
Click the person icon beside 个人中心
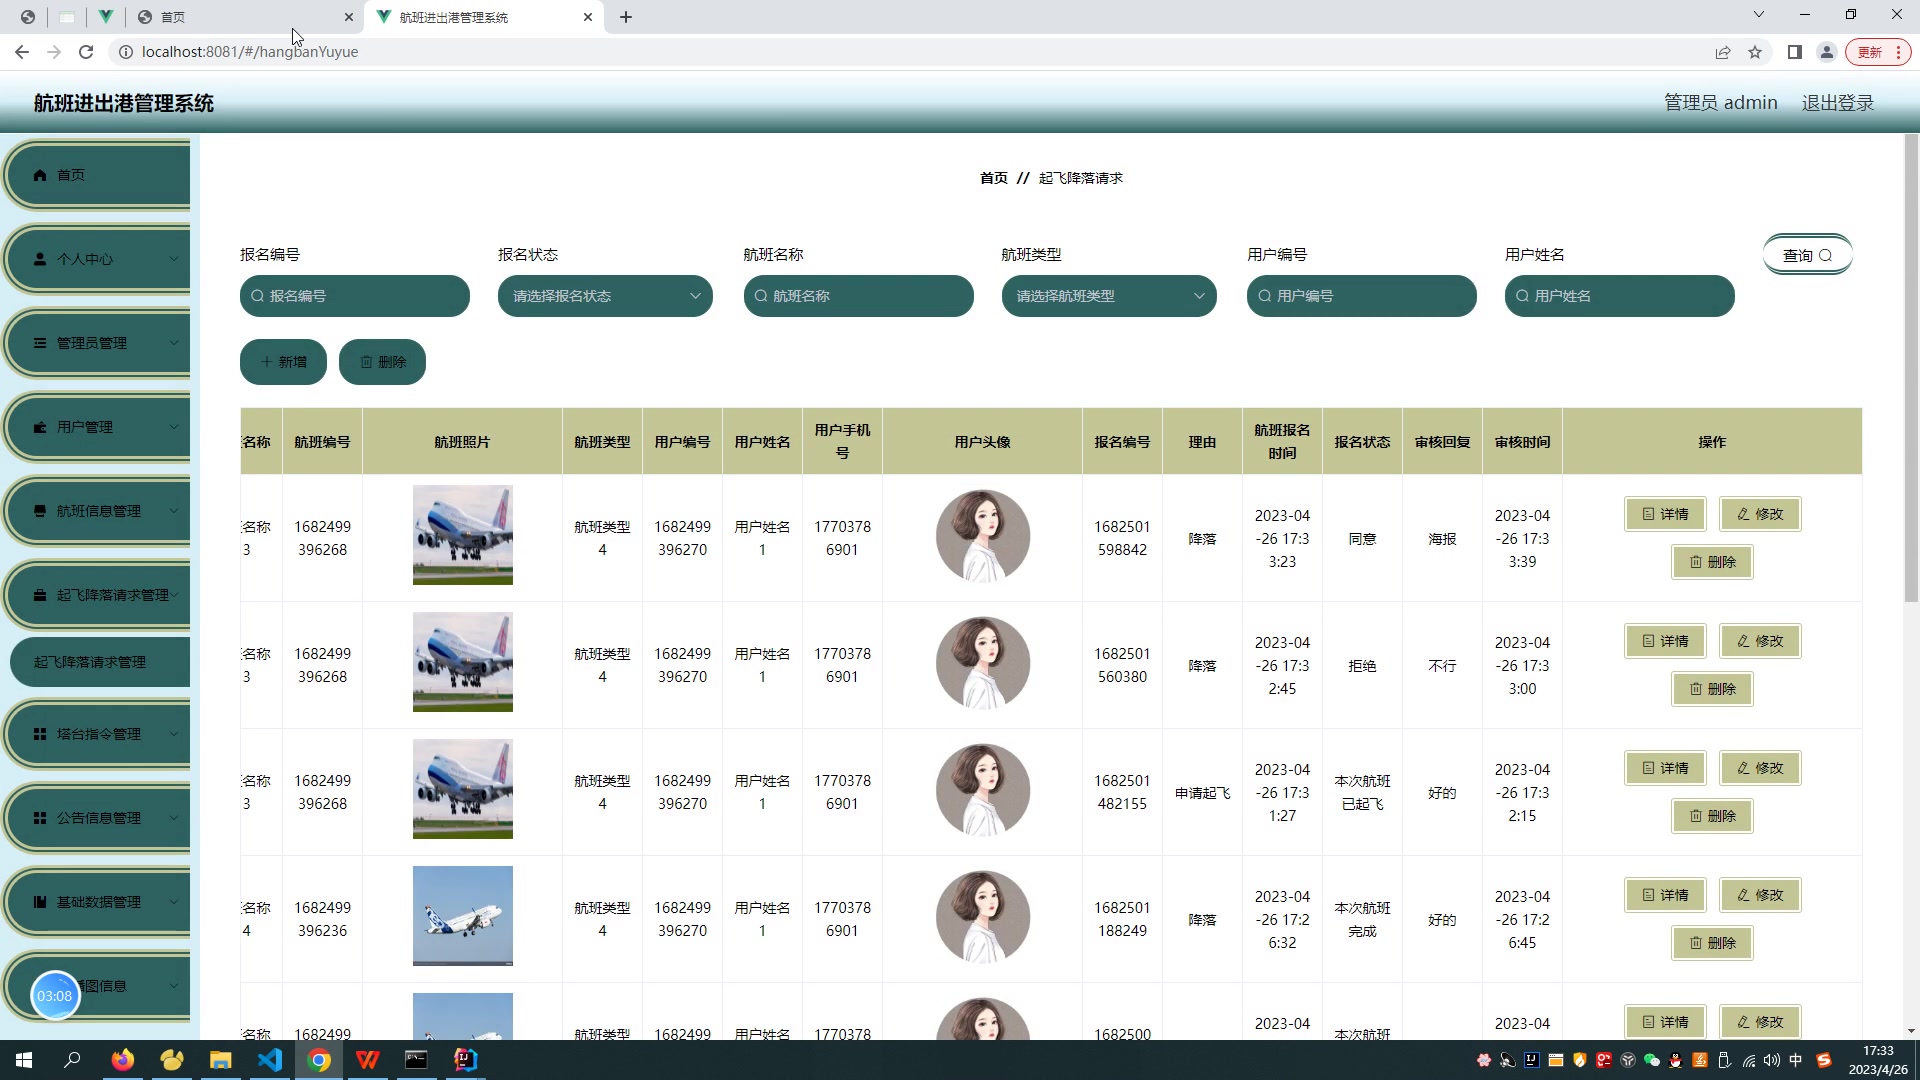(40, 259)
